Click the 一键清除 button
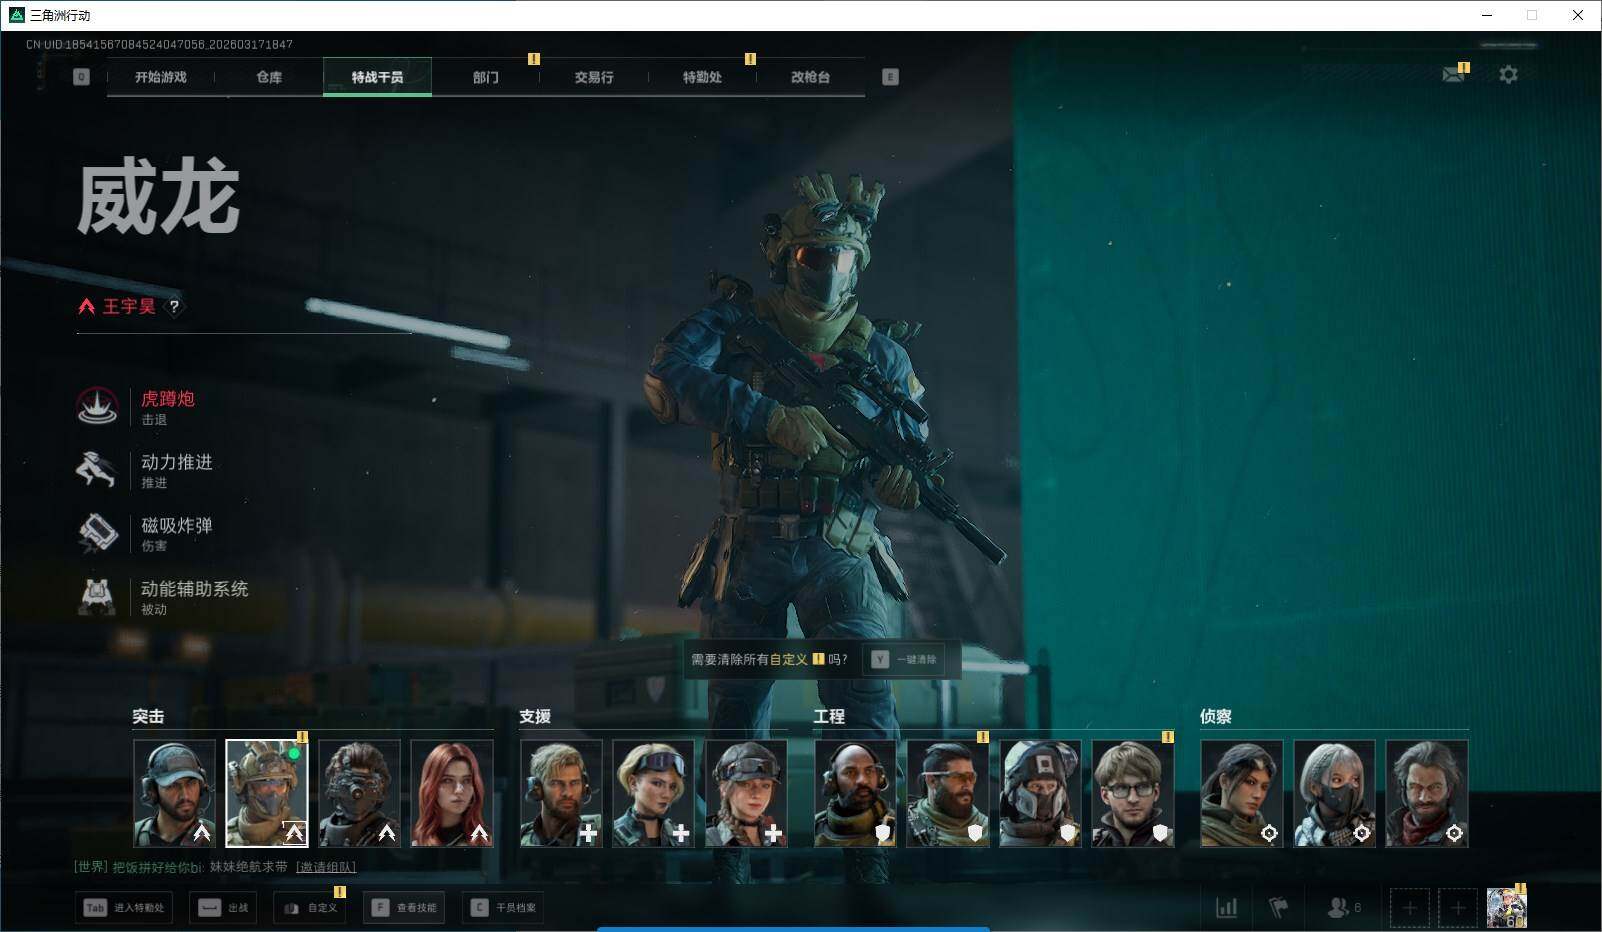Screen dimensions: 1602x932 click(x=904, y=659)
